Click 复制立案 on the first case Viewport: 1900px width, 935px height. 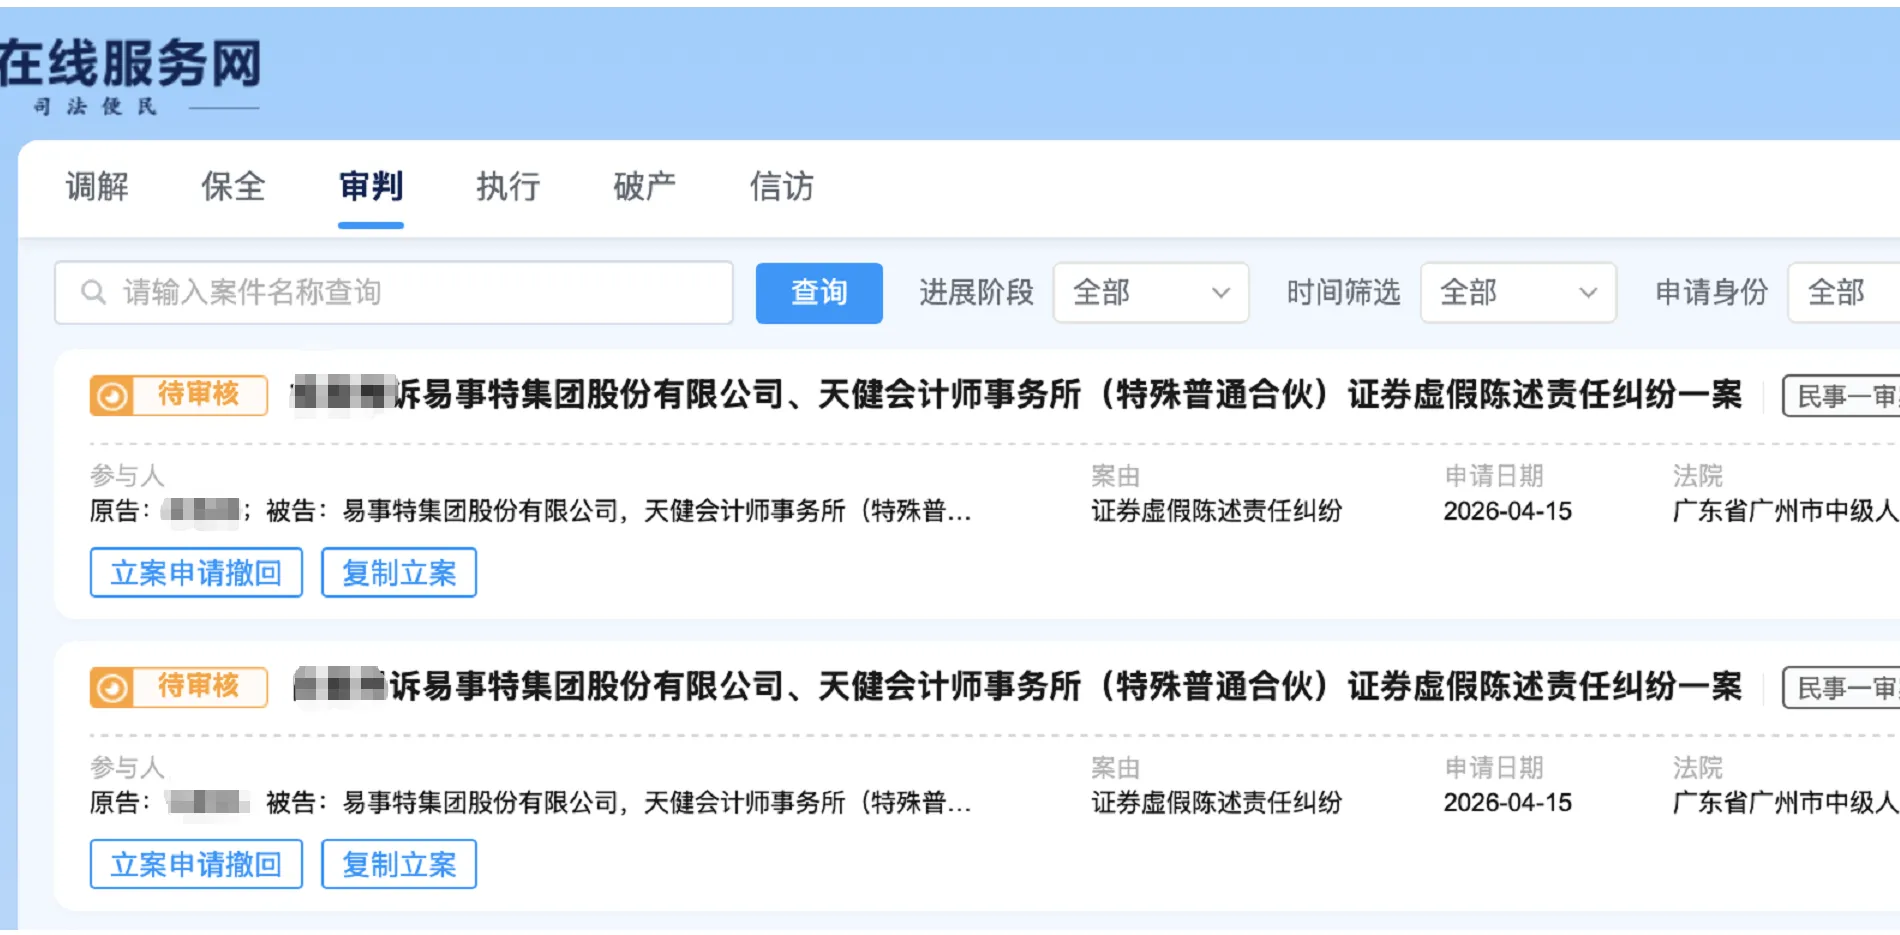pyautogui.click(x=399, y=573)
